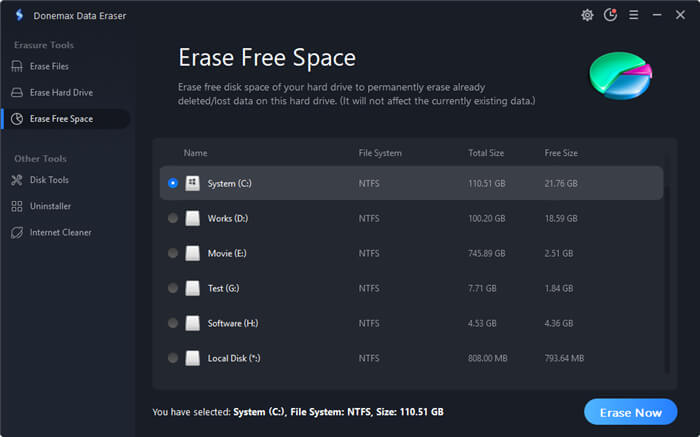Select the Test (G:) radio button
Image resolution: width=700 pixels, height=437 pixels.
[173, 288]
